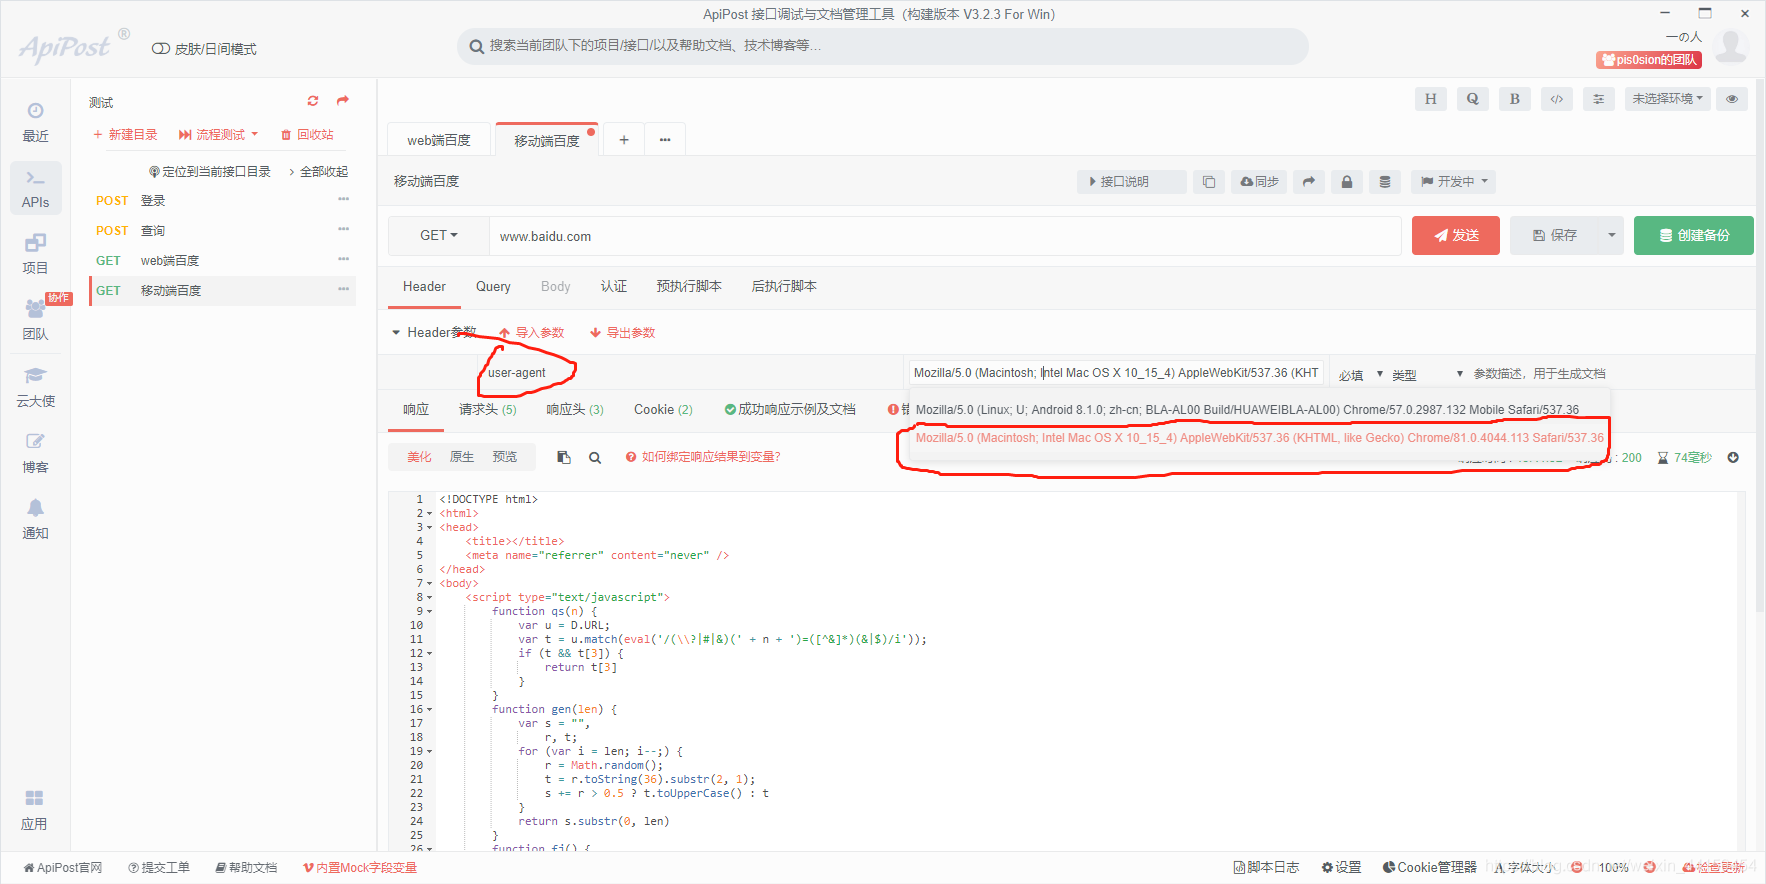The width and height of the screenshot is (1766, 884).
Task: Open the 团队 team sidebar icon
Action: pyautogui.click(x=35, y=320)
